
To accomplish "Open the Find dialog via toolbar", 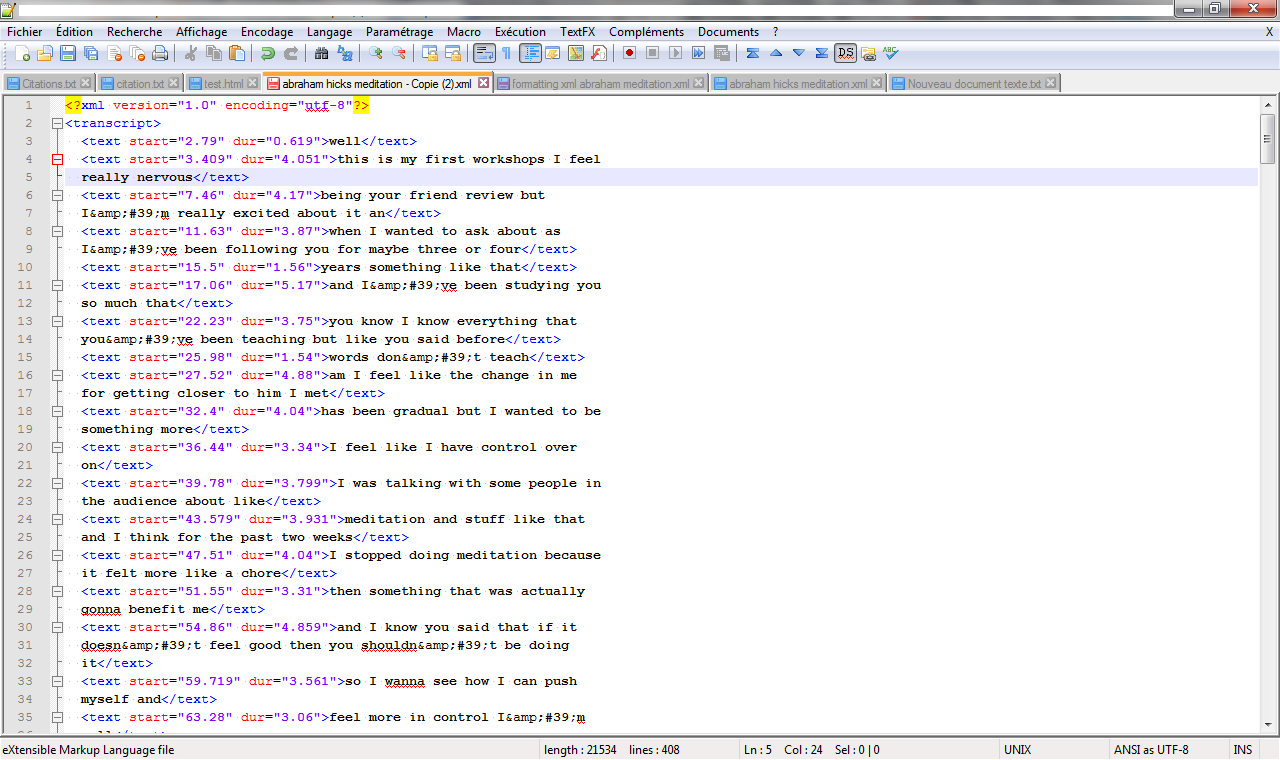I will [x=322, y=52].
